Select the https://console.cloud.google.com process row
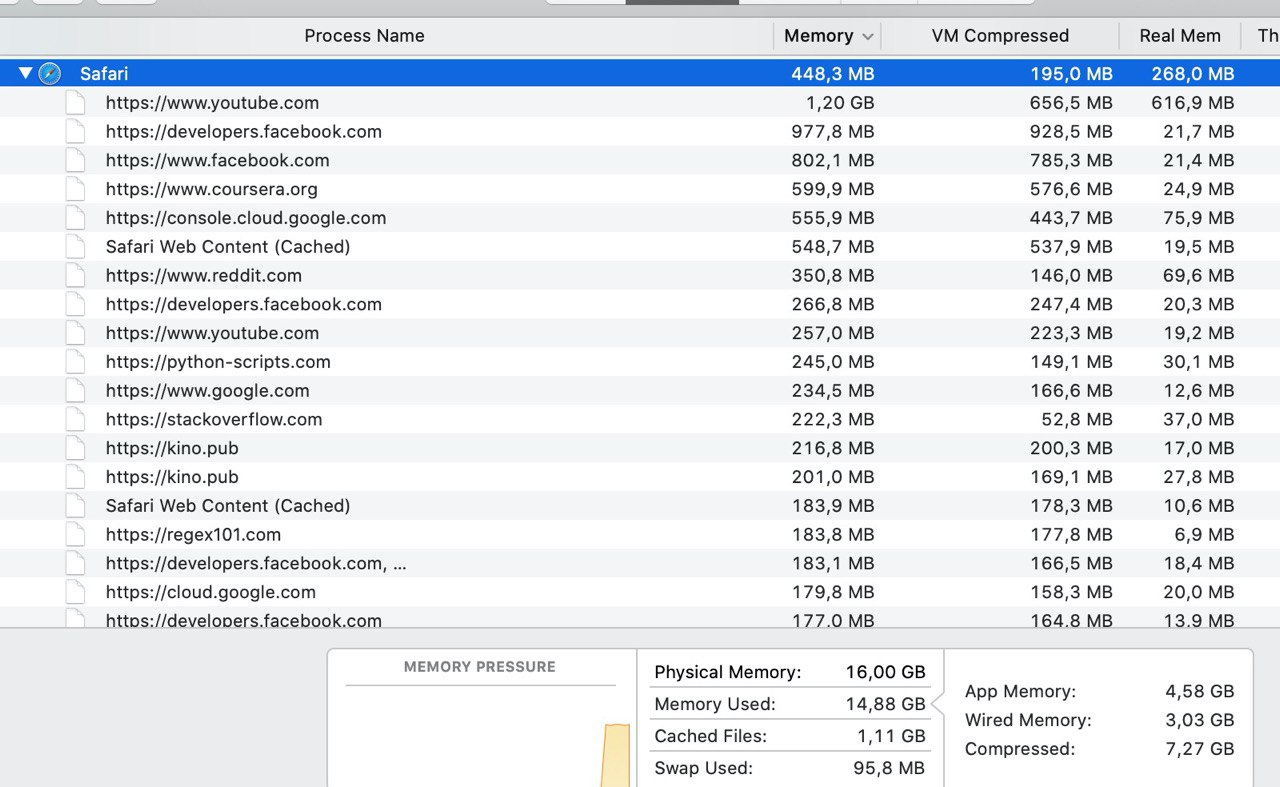Screen dimensions: 1280x787 point(640,217)
